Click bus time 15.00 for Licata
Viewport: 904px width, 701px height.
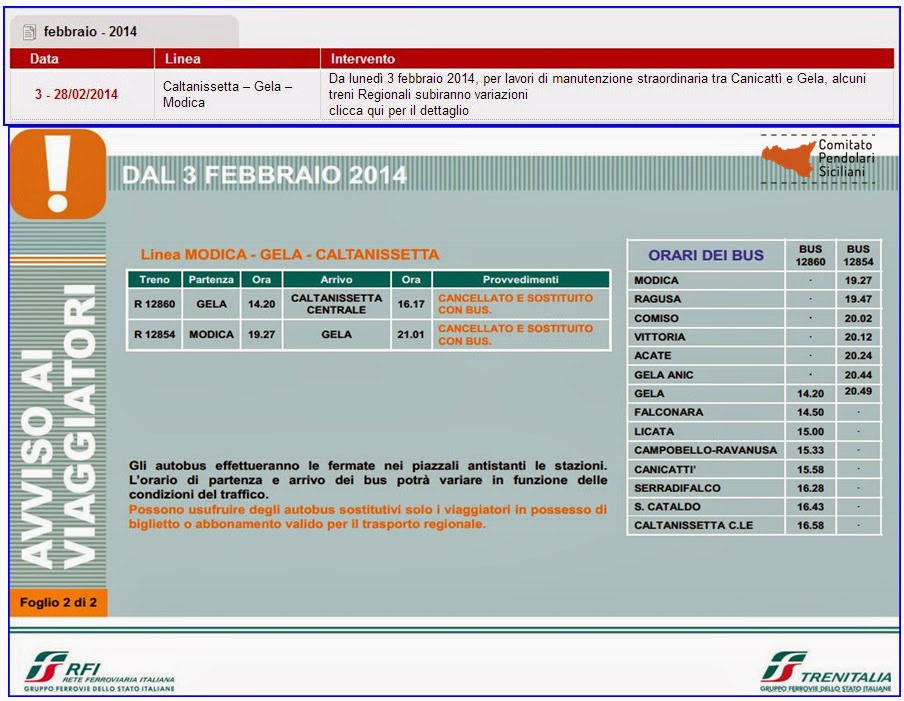pos(810,431)
